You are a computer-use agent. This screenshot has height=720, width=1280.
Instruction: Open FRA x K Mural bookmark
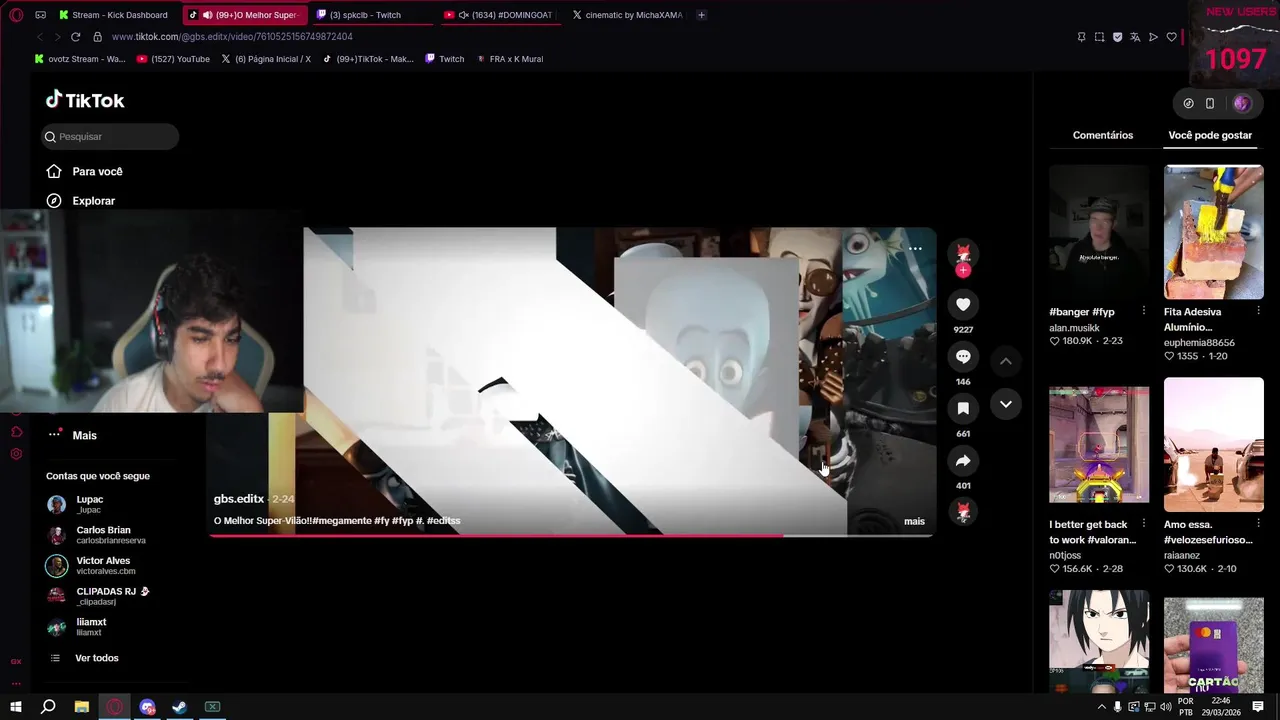tap(510, 59)
